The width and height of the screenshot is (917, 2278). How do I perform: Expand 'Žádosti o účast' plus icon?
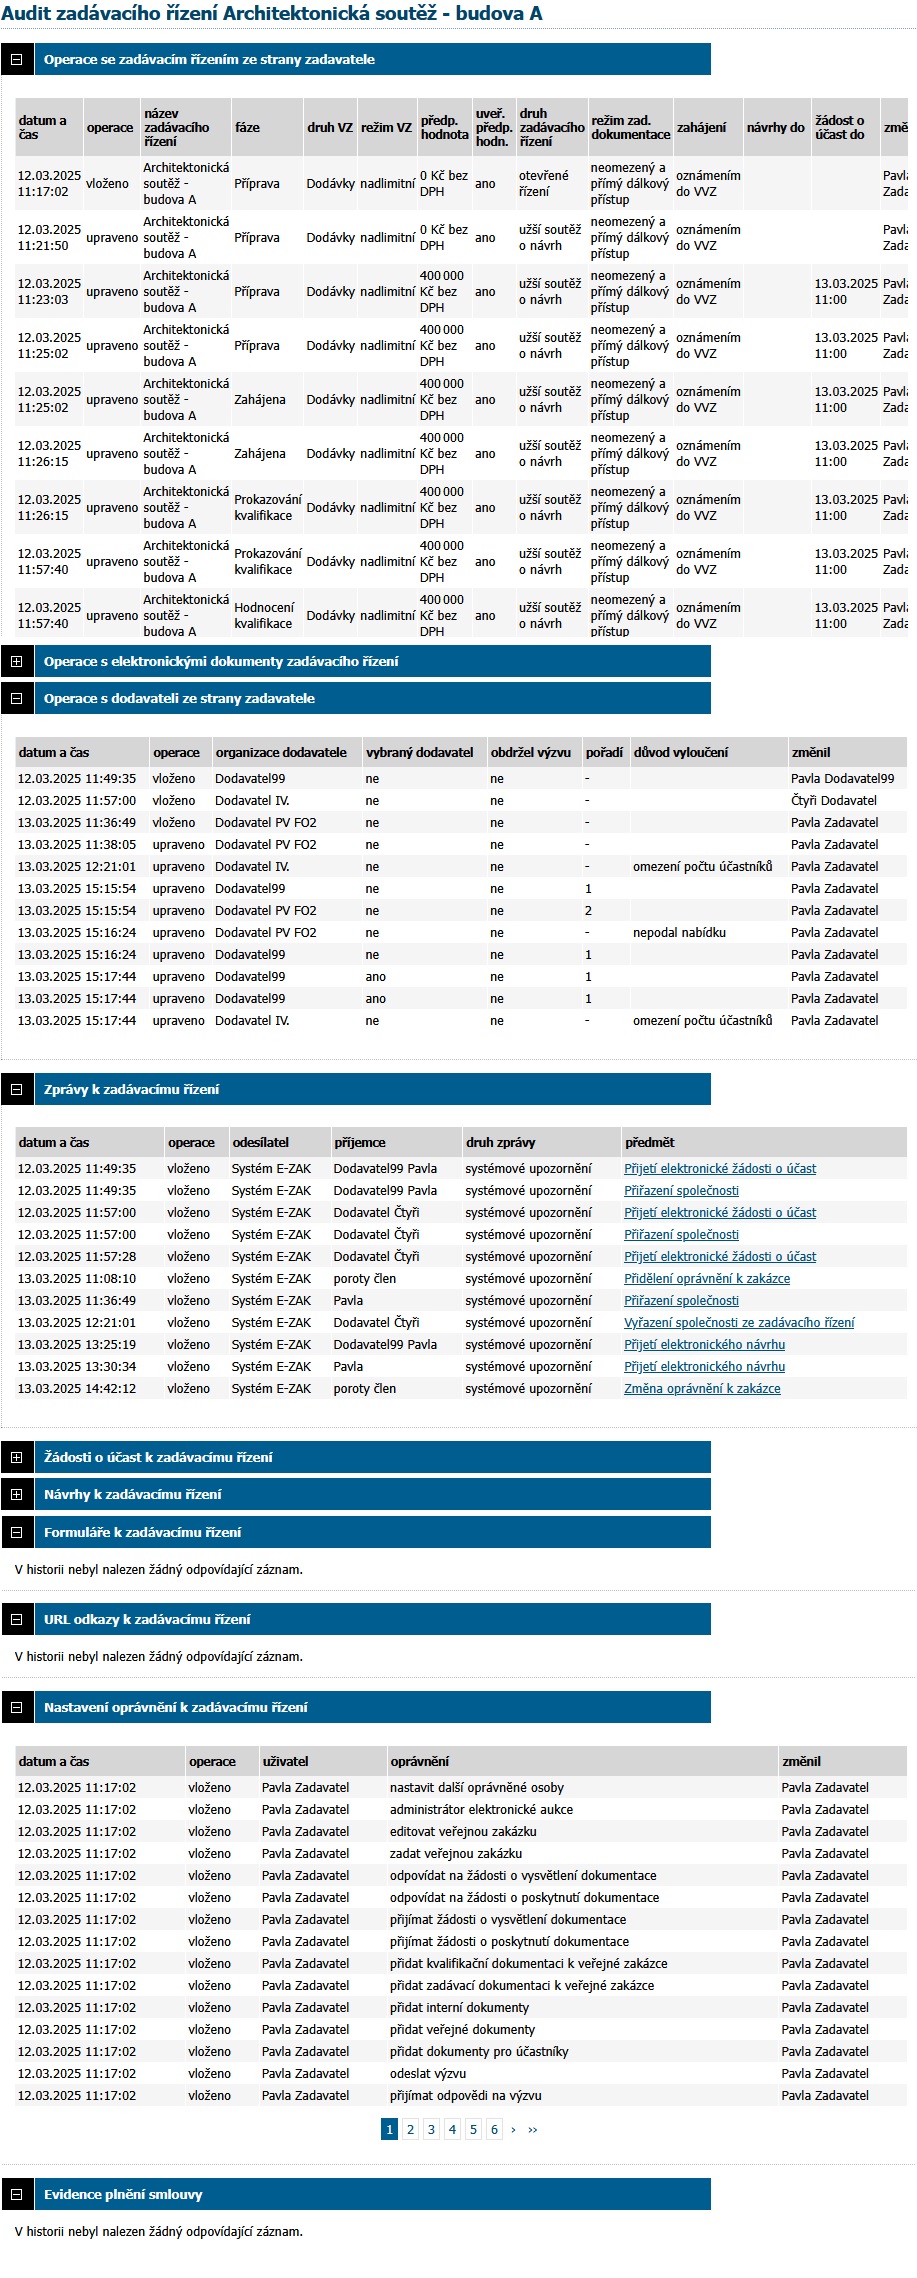click(x=16, y=1458)
